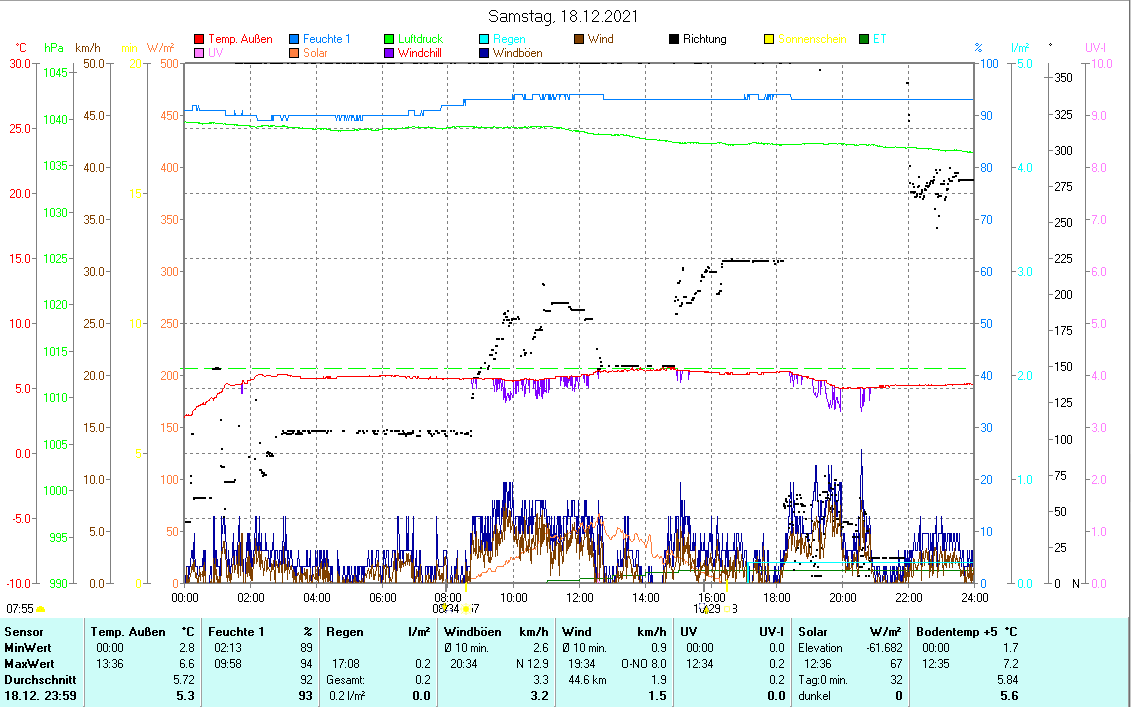
Task: Click the hPa axis unit label
Action: coord(53,48)
